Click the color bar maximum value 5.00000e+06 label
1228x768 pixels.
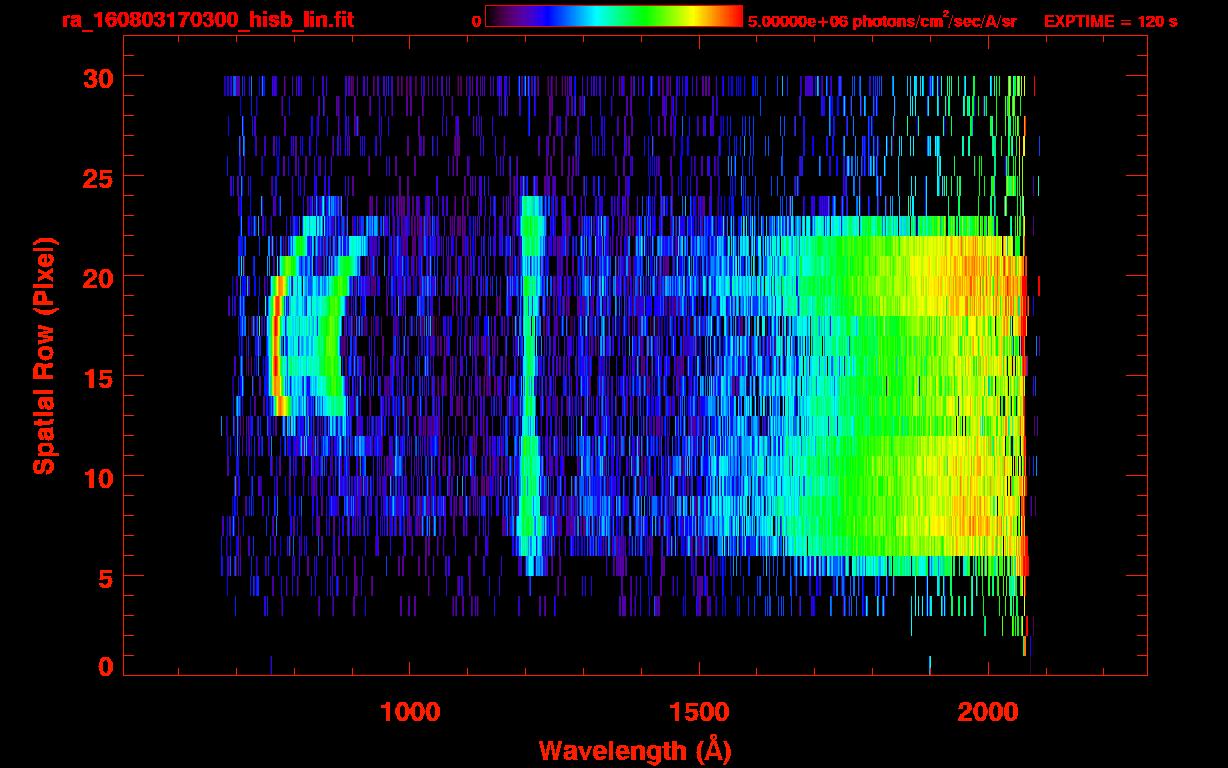click(x=793, y=21)
